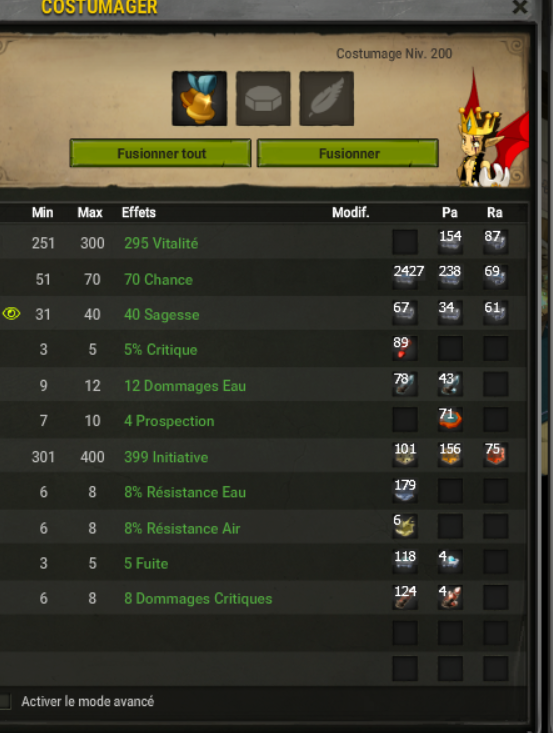Toggle the eye icon beside Sagesse
Screen dimensions: 553x733
[x=11, y=313]
